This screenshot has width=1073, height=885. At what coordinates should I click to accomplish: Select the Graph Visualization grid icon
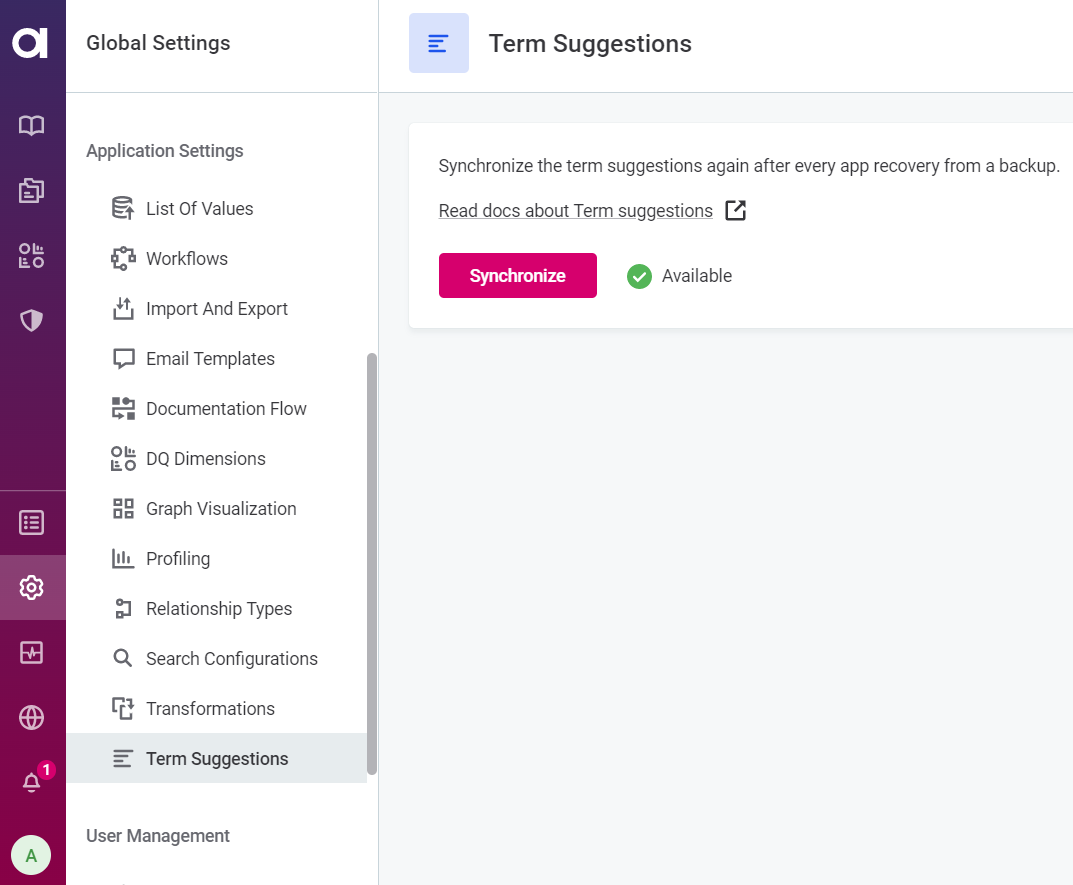pos(122,508)
